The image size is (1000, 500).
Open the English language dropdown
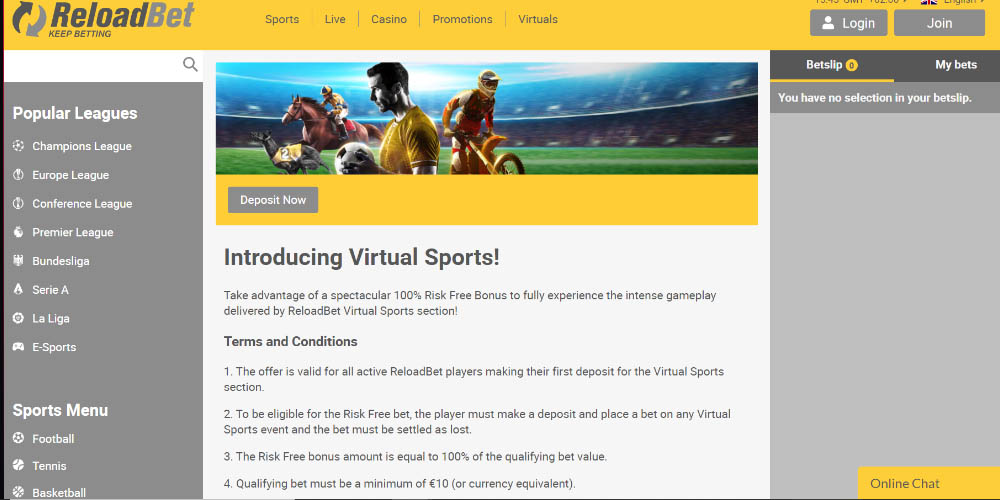[x=953, y=2]
